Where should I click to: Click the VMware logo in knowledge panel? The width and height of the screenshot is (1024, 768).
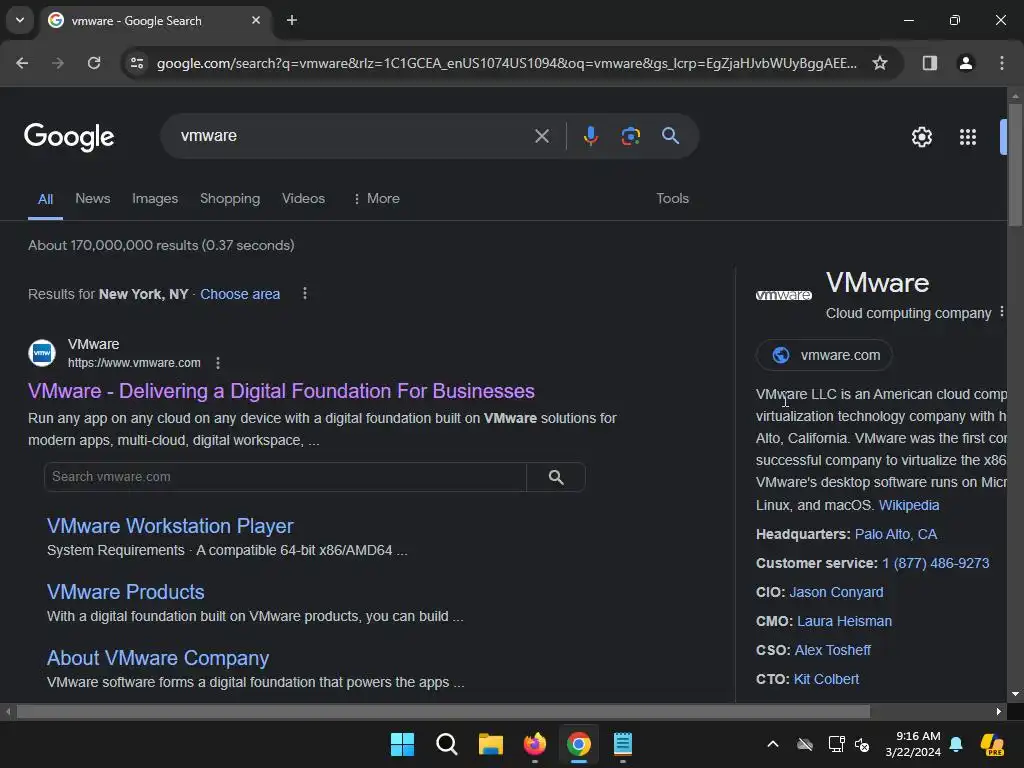tap(784, 295)
